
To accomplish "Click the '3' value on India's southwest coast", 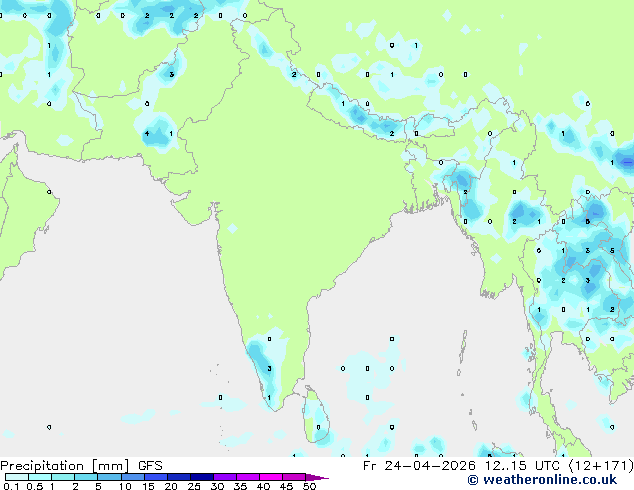I will click(269, 368).
